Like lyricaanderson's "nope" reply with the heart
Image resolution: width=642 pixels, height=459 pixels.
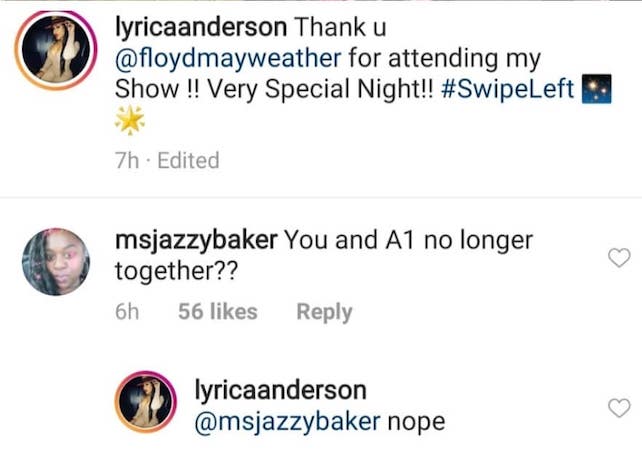pos(619,407)
